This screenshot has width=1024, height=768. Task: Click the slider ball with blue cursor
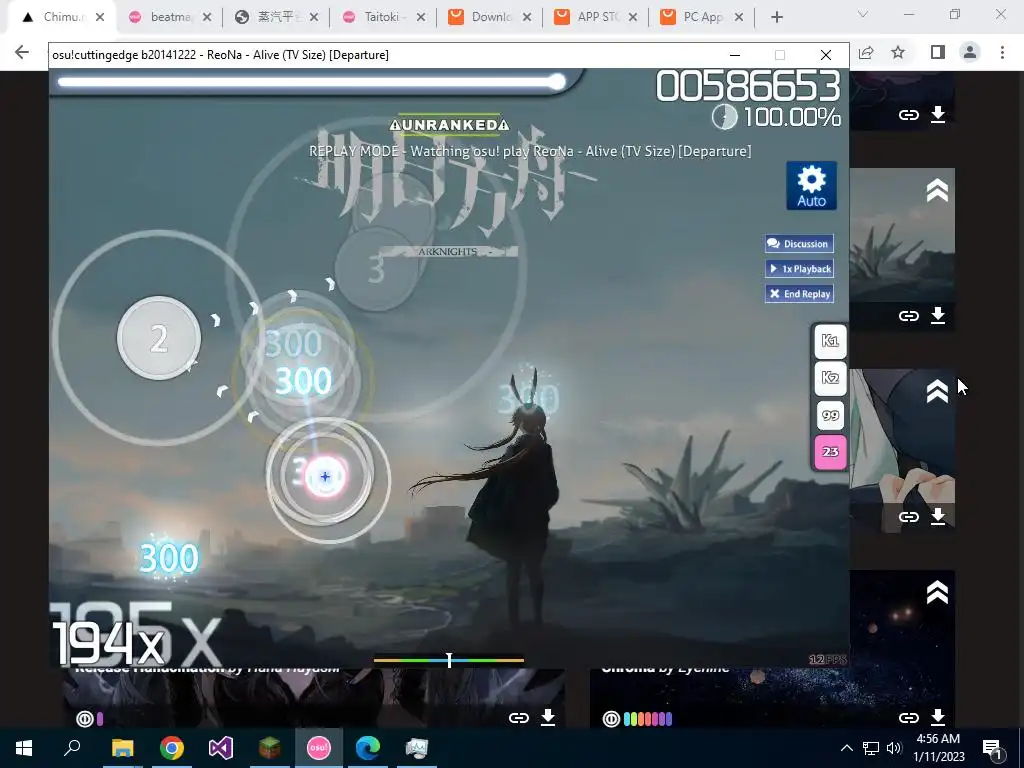325,477
